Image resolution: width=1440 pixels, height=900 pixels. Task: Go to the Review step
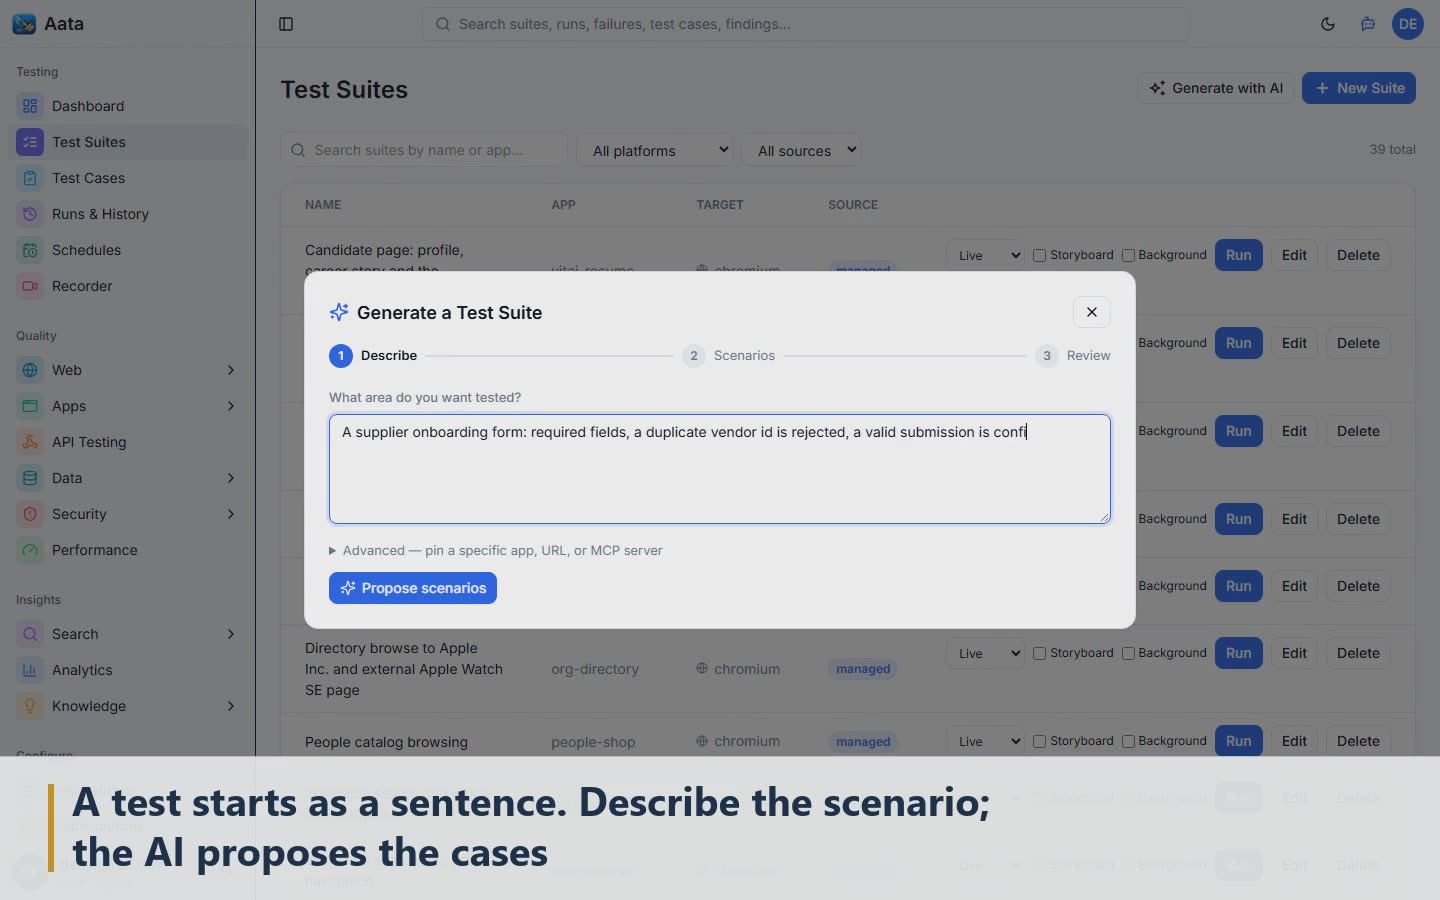(x=1073, y=355)
